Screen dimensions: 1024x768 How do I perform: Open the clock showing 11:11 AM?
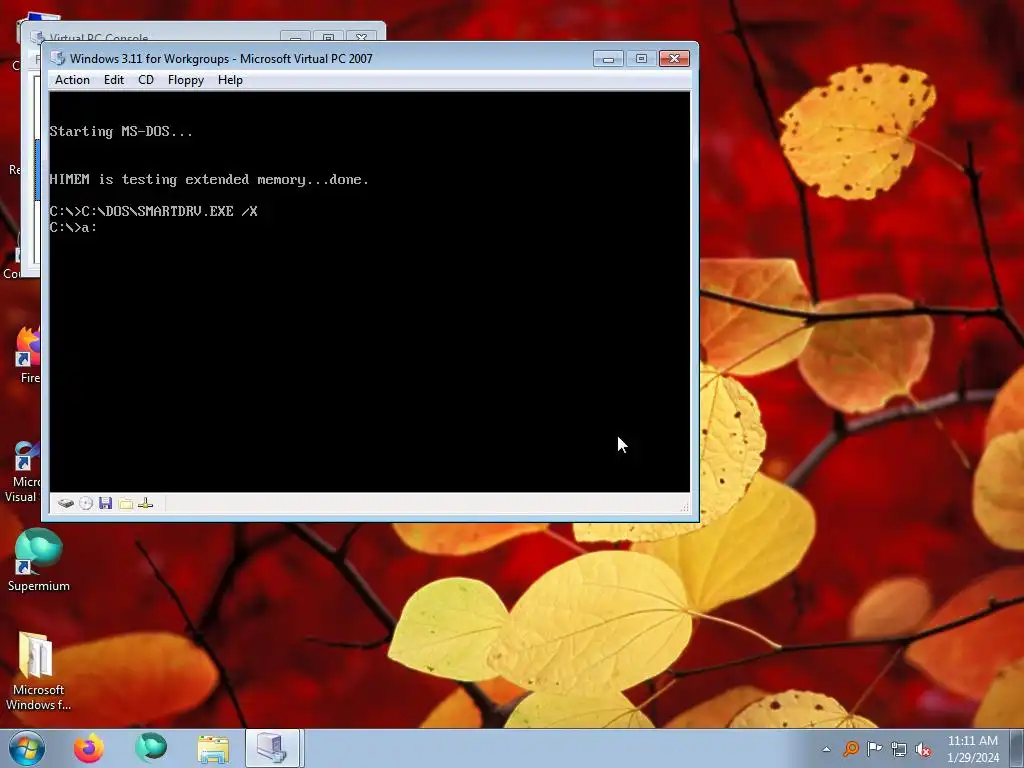coord(973,749)
